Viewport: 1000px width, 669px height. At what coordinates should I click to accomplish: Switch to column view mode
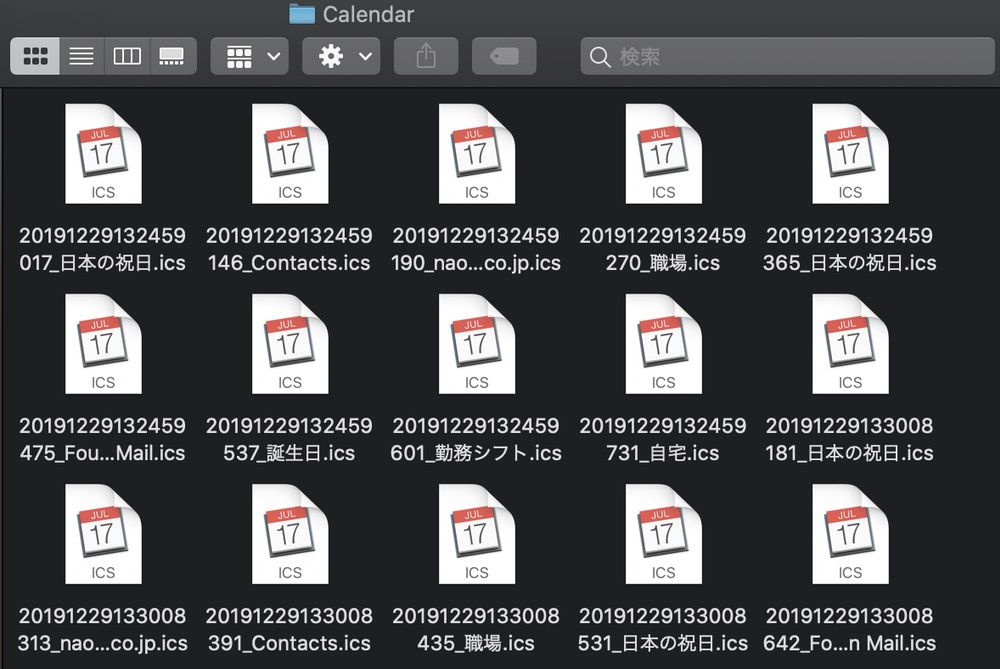[127, 56]
